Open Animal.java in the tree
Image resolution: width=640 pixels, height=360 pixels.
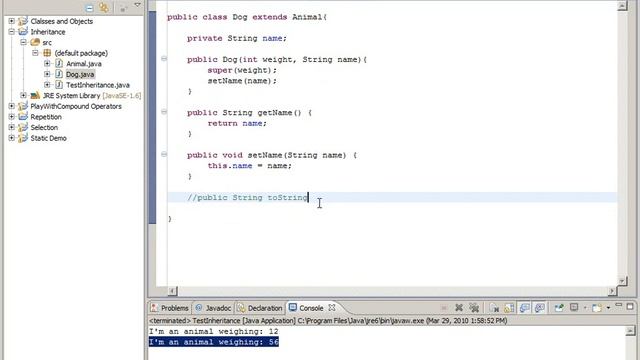coord(84,64)
